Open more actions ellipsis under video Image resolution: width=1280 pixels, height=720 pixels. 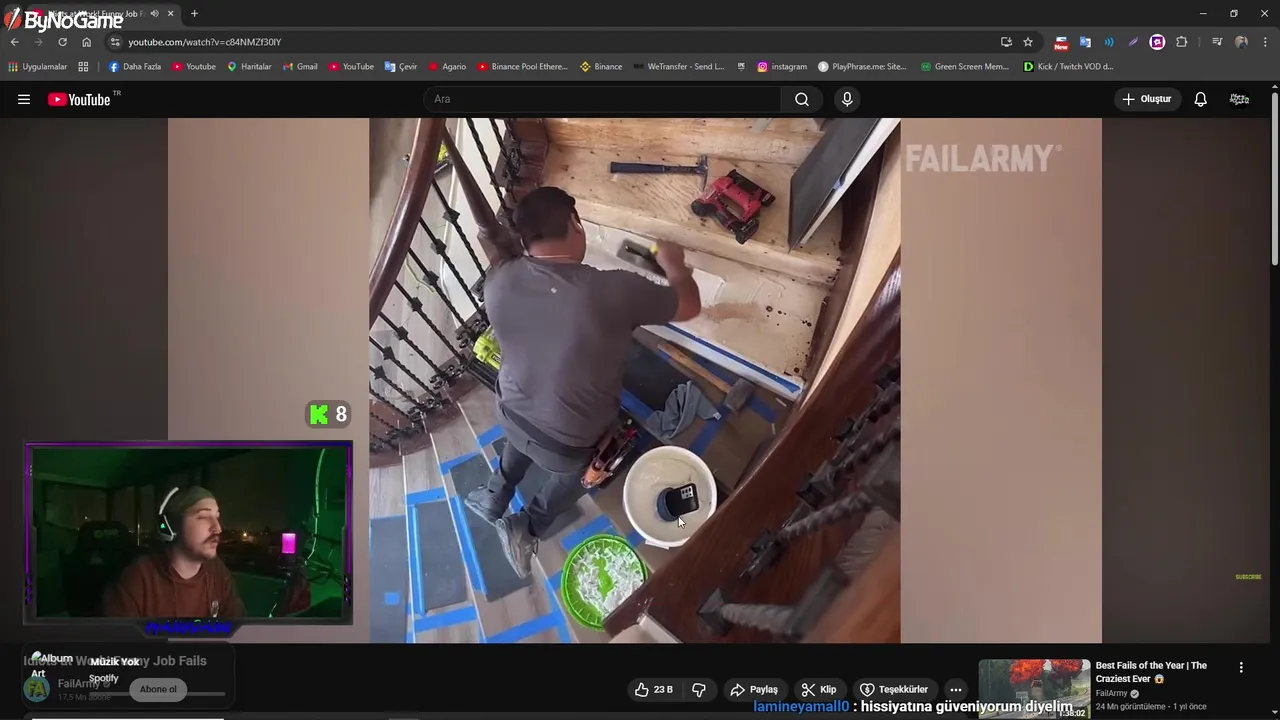point(956,690)
